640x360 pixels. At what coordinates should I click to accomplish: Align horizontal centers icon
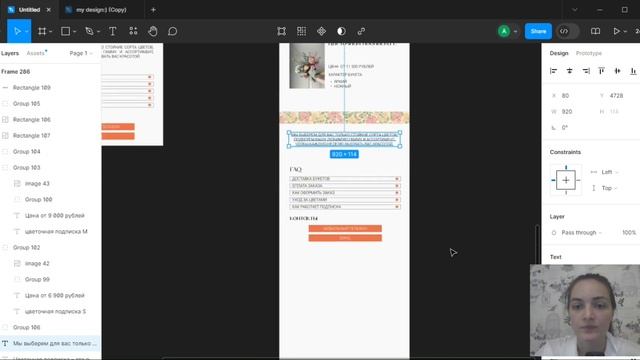pyautogui.click(x=569, y=71)
